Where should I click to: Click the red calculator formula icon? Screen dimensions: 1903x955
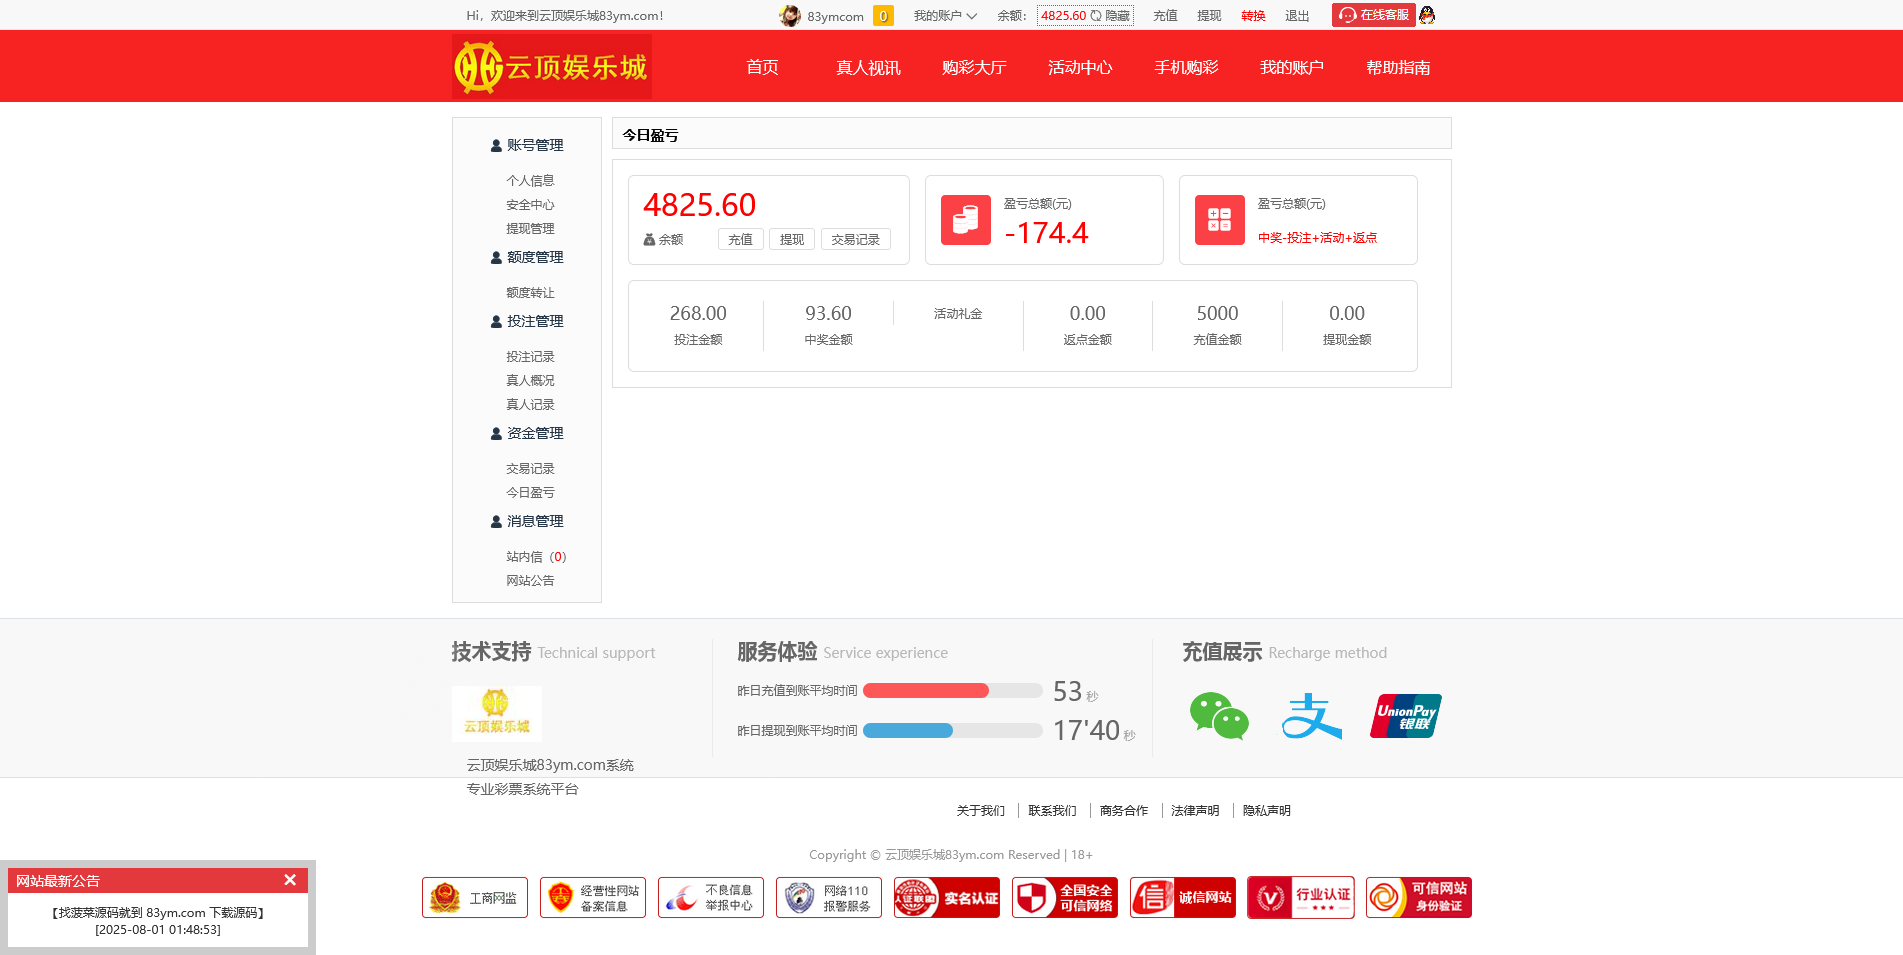[x=1219, y=220]
